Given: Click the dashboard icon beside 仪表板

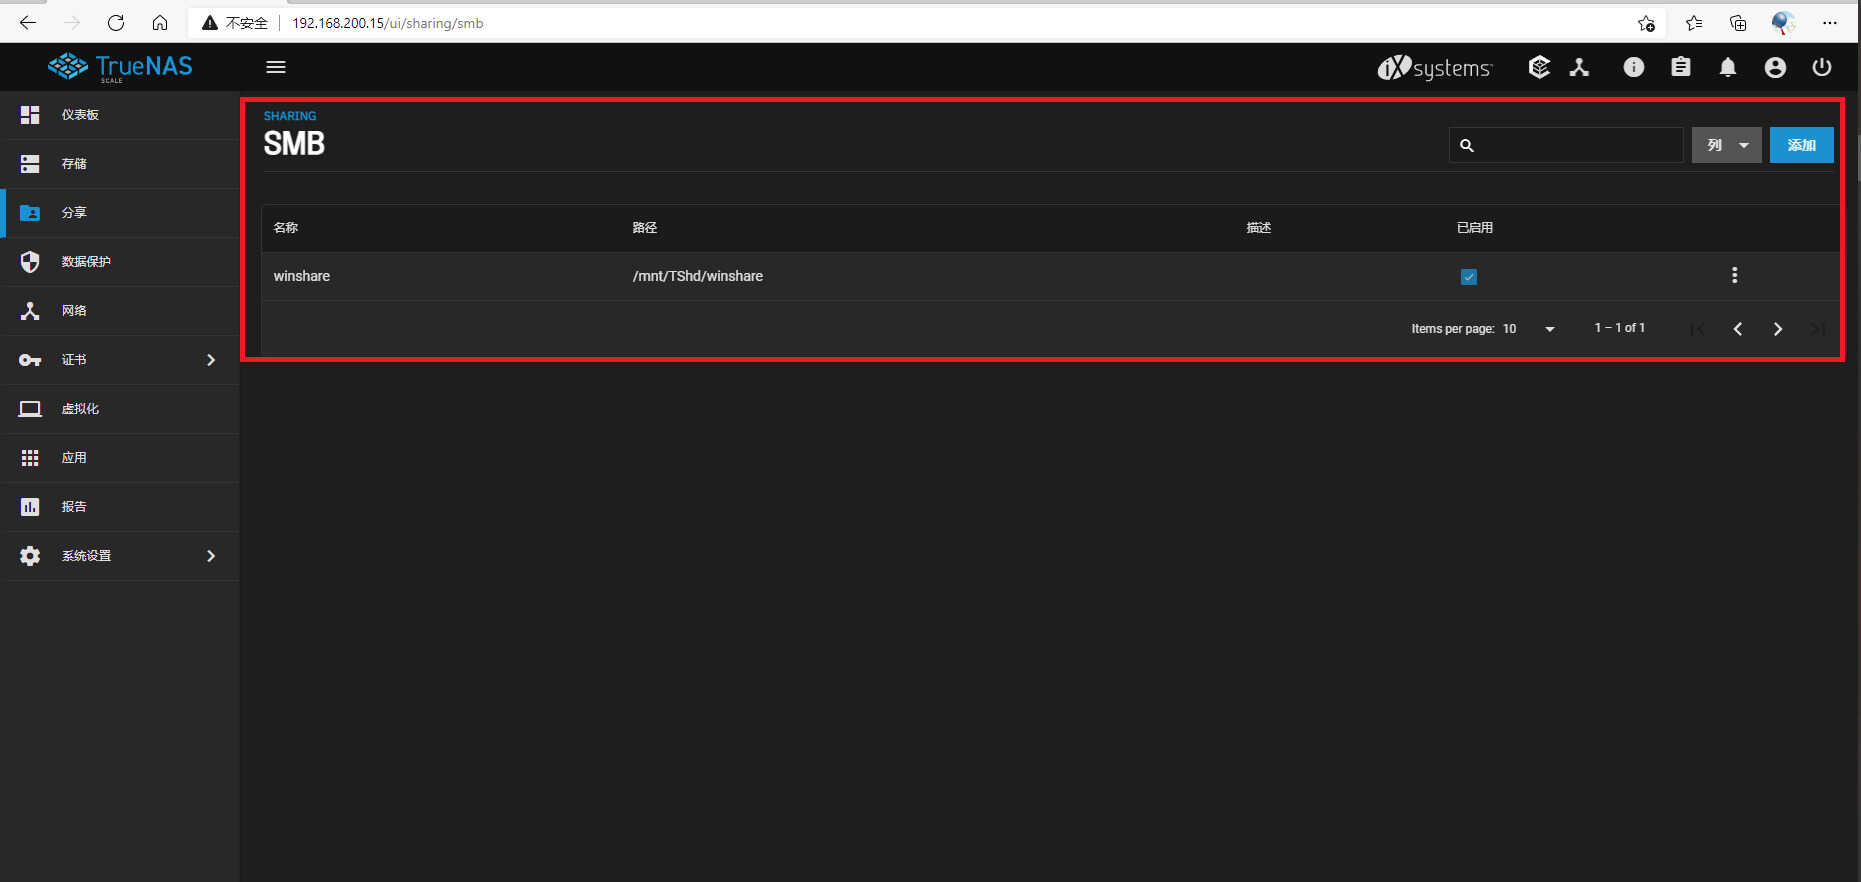Looking at the screenshot, I should pyautogui.click(x=30, y=115).
